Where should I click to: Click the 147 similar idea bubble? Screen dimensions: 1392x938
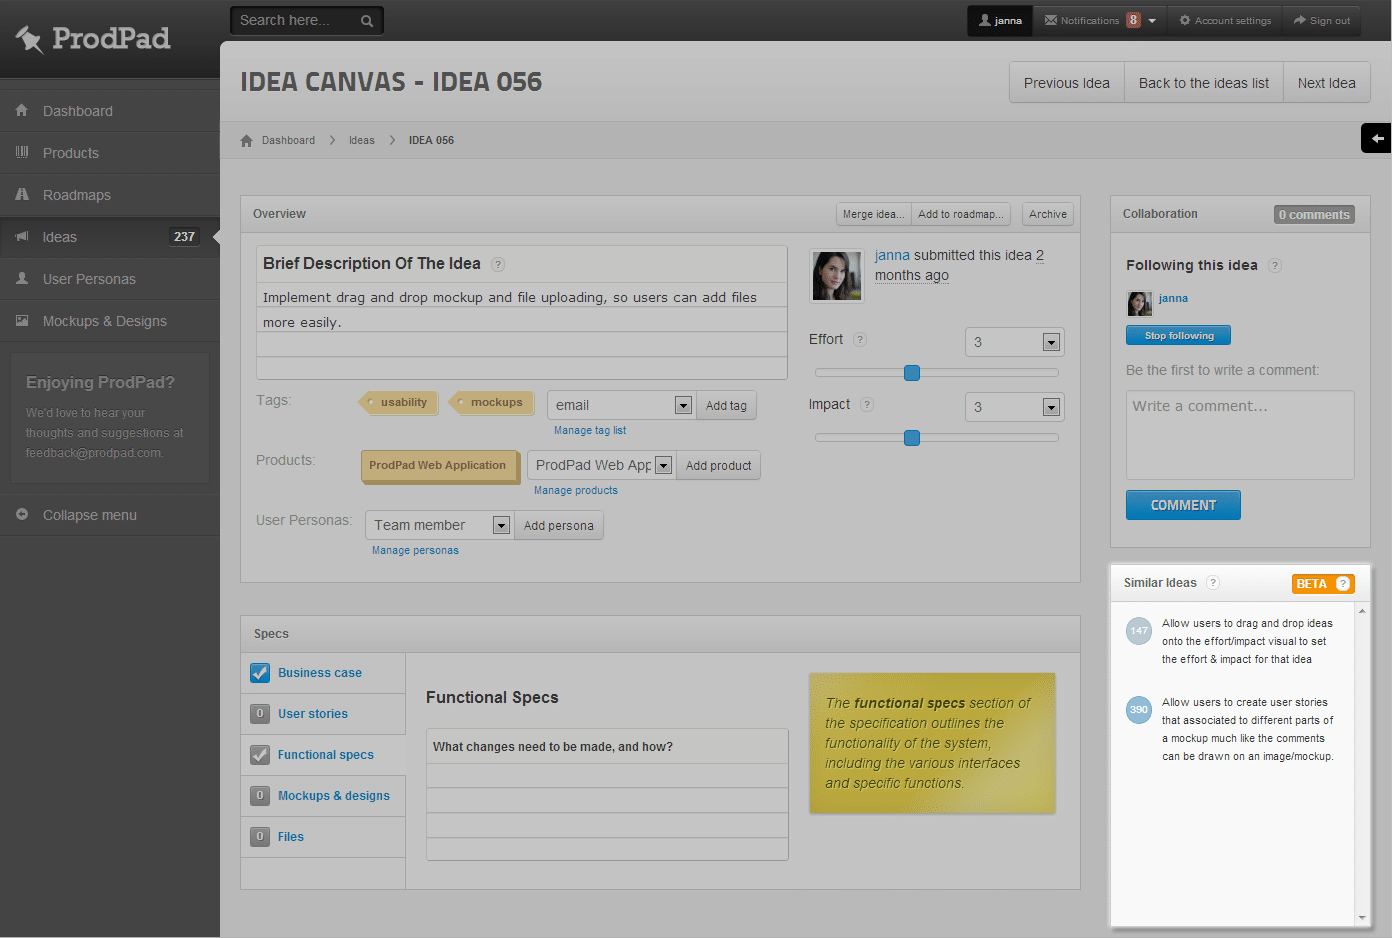pyautogui.click(x=1139, y=631)
